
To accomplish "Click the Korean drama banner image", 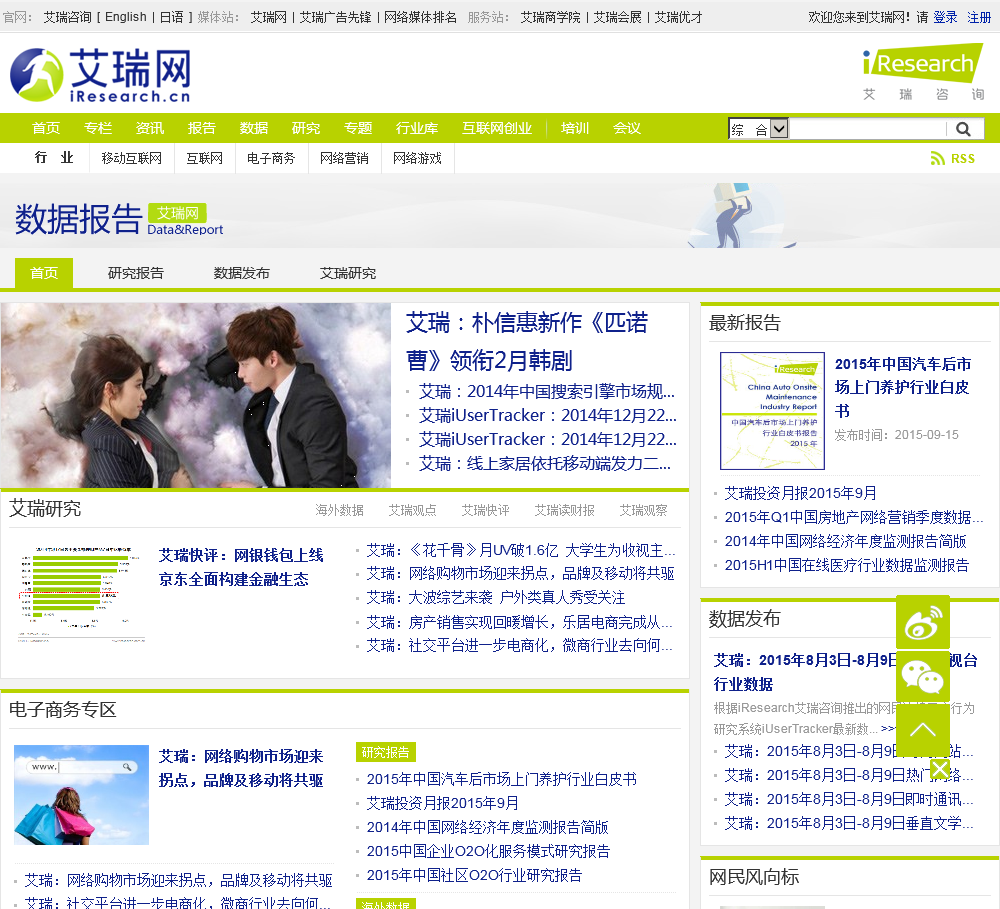I will 196,395.
